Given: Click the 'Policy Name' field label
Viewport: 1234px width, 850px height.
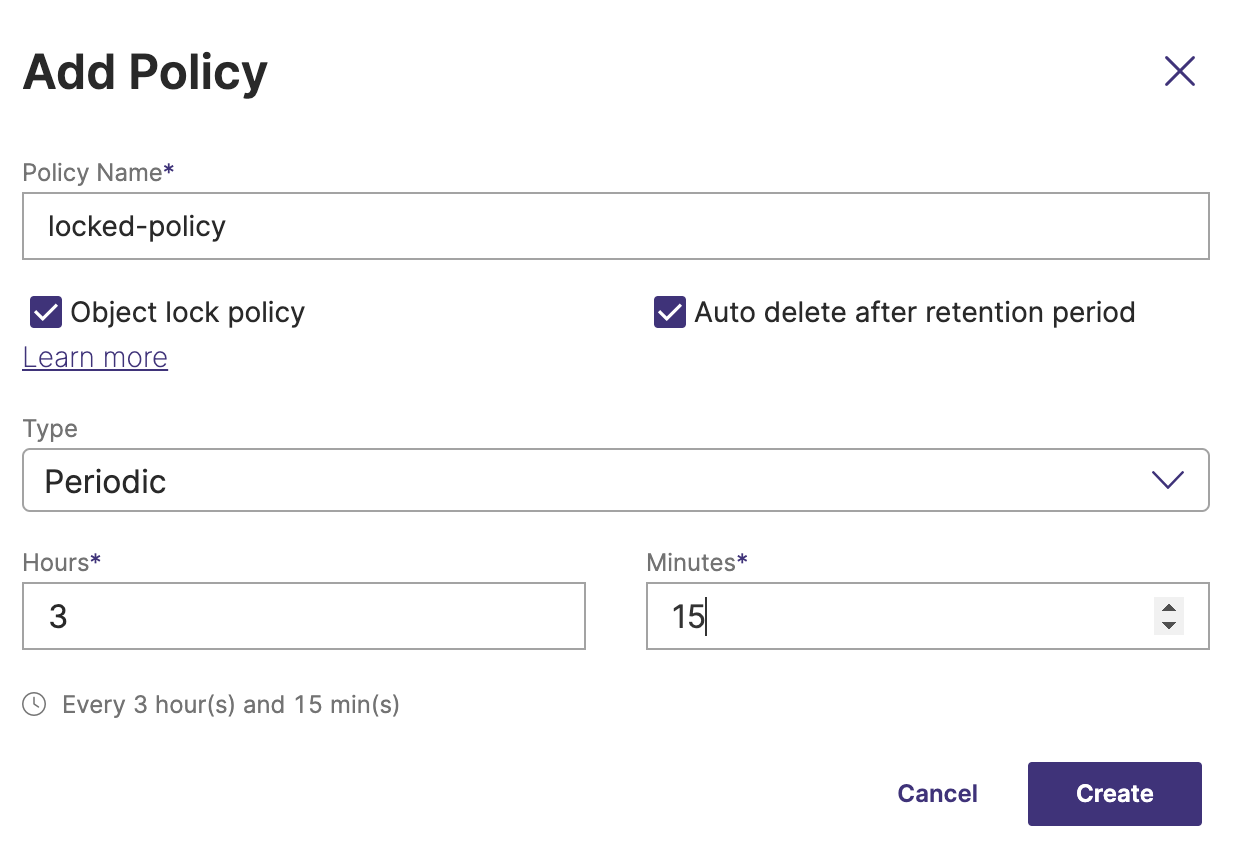Looking at the screenshot, I should [x=92, y=173].
